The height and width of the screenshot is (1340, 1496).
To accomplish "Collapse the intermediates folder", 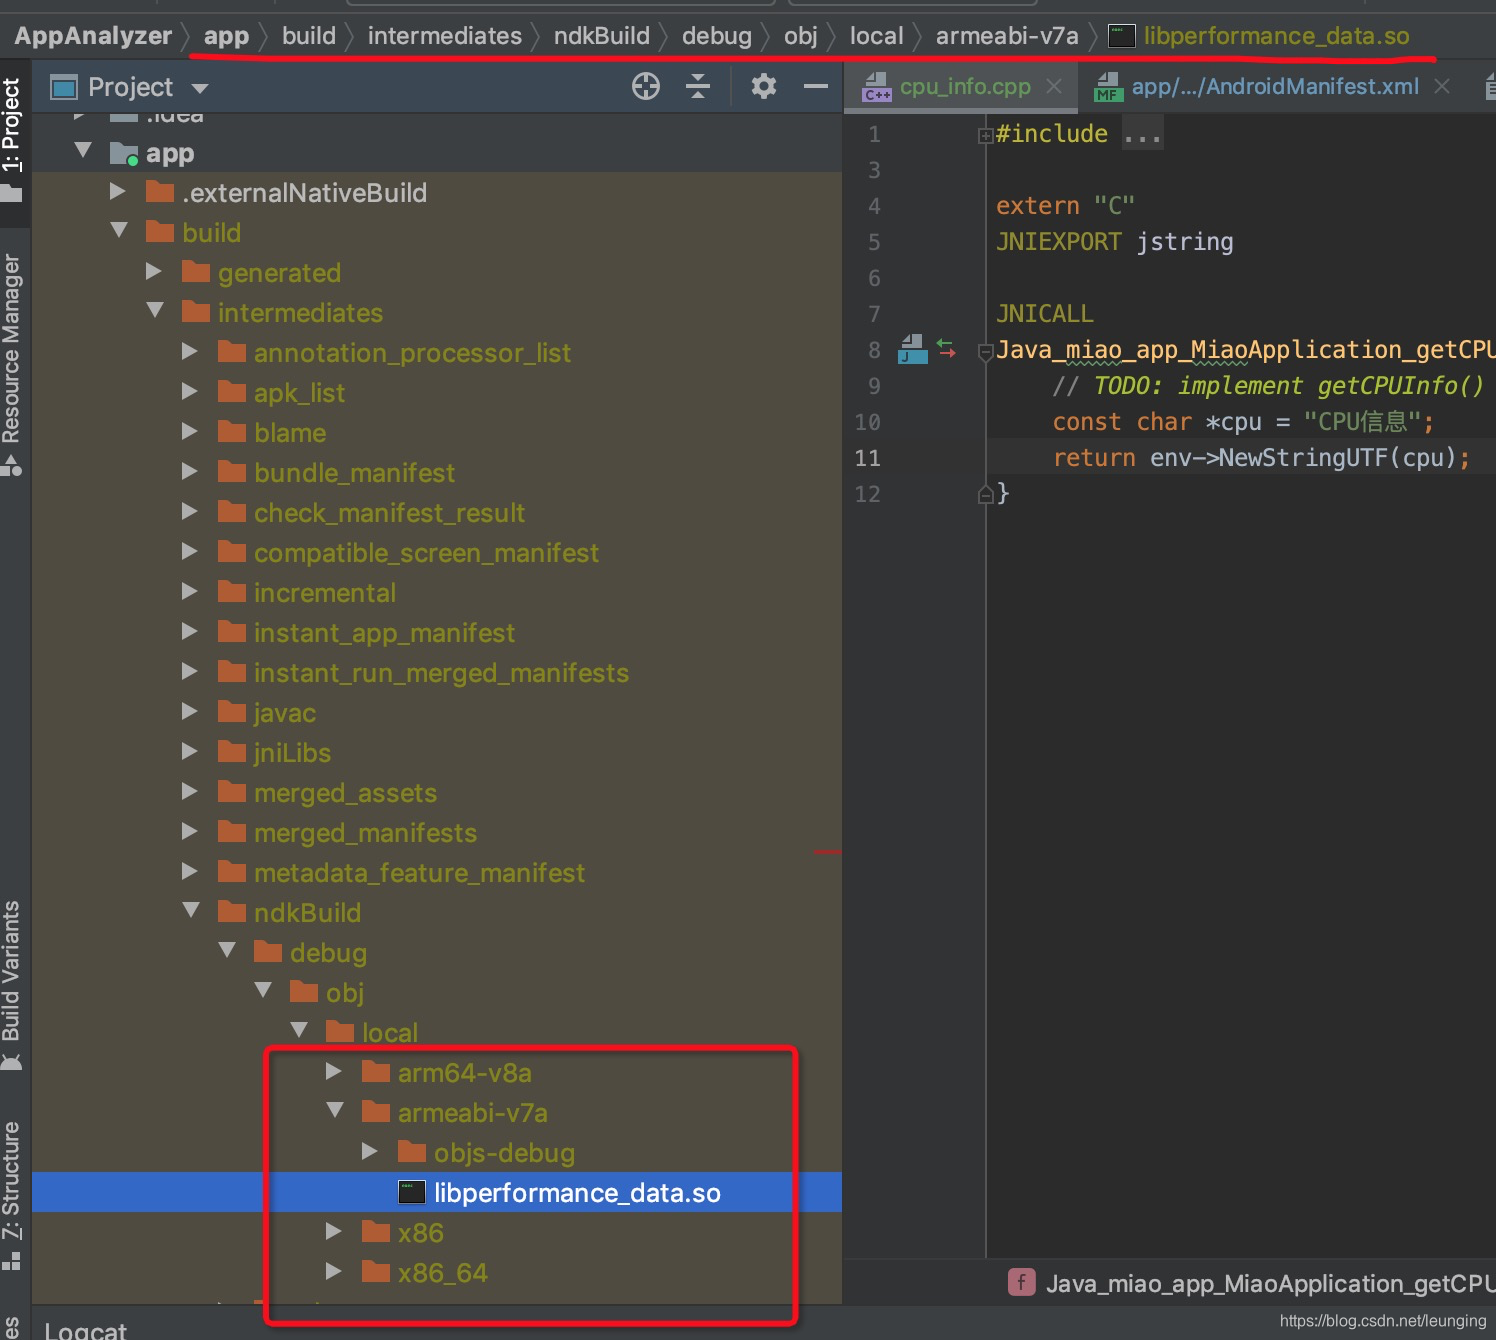I will [x=155, y=311].
